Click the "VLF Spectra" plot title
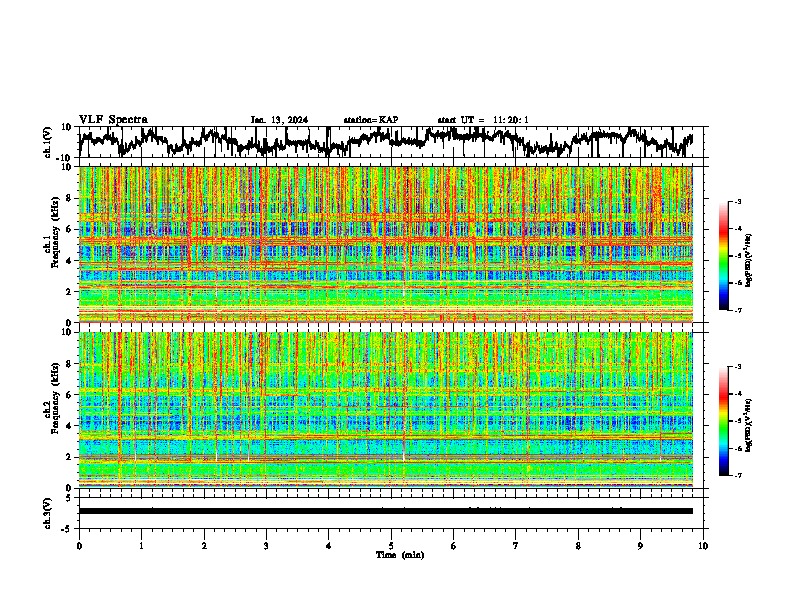 click(x=113, y=120)
